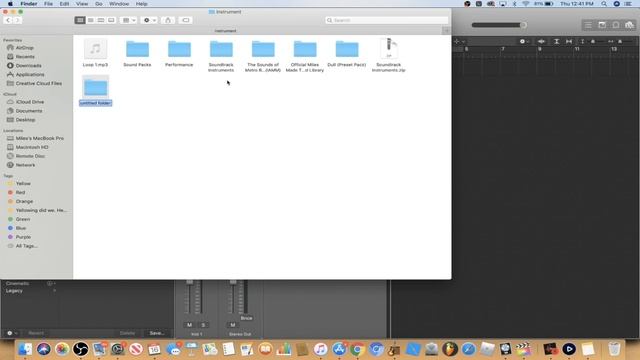Mute the Stereo Out channel strip
Viewport: 640px width, 360px height.
pos(233,325)
